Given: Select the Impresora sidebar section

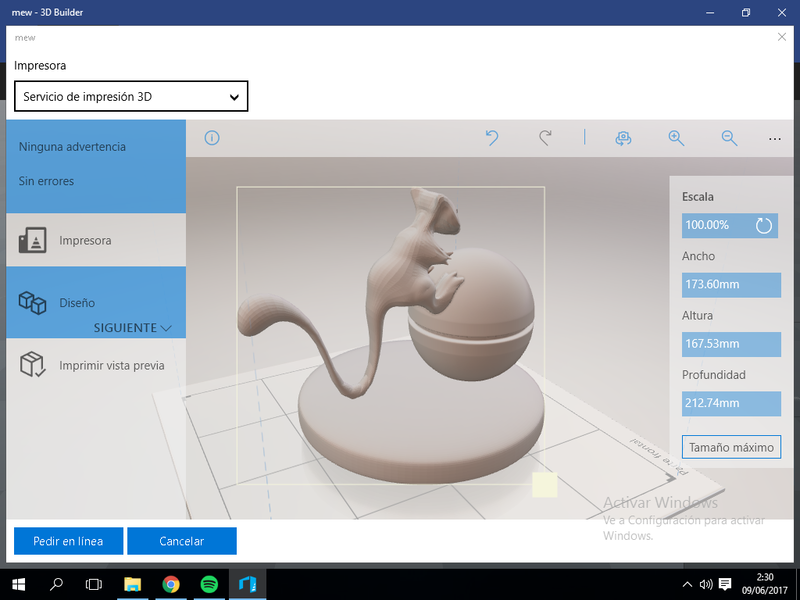Looking at the screenshot, I should tap(96, 240).
